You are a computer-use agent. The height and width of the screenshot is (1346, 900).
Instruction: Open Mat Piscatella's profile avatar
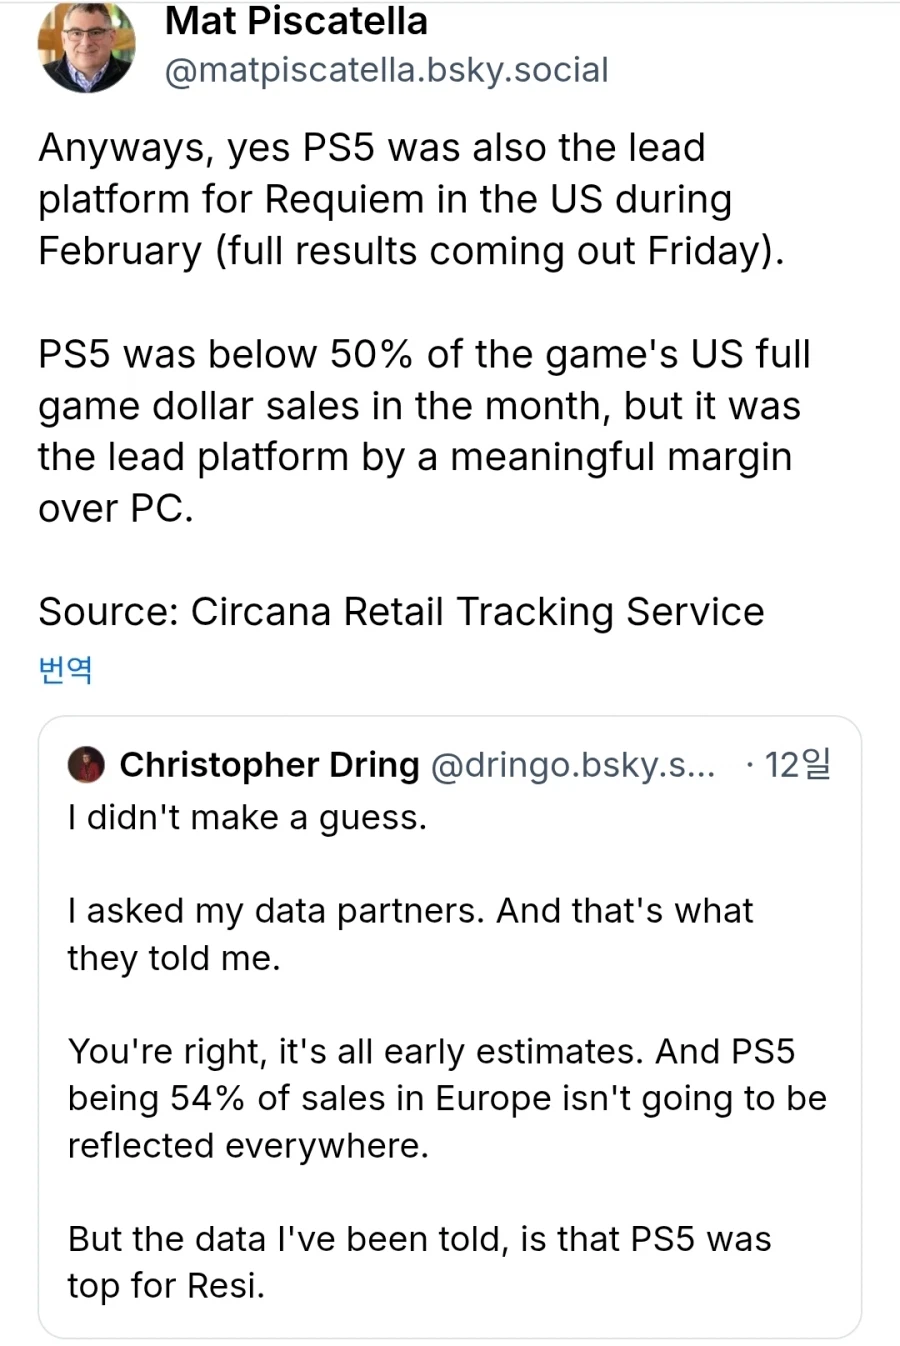click(x=86, y=46)
